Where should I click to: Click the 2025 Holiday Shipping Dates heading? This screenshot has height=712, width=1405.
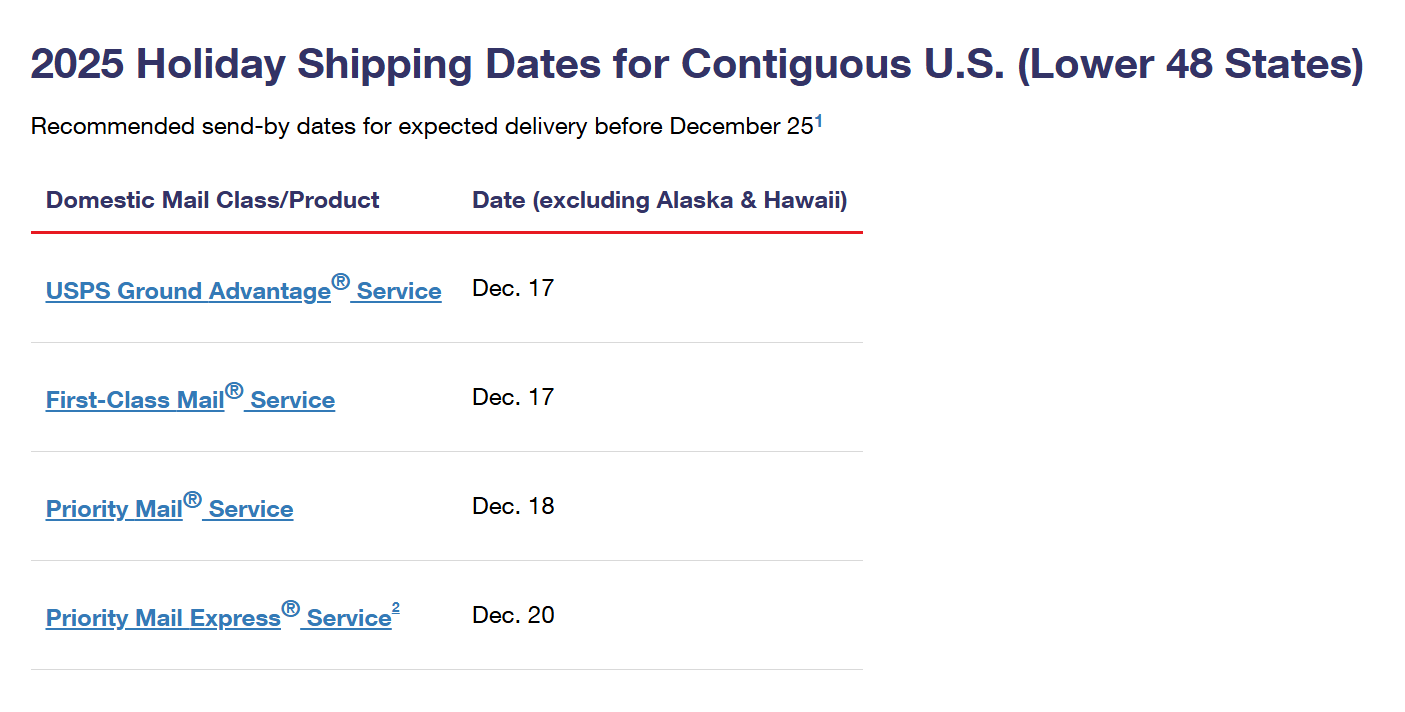(696, 65)
